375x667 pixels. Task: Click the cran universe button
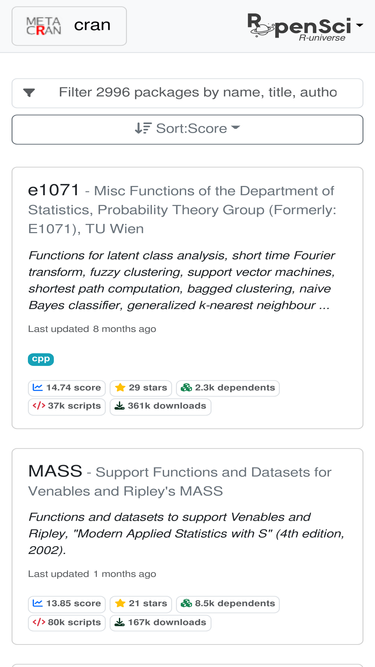click(69, 26)
